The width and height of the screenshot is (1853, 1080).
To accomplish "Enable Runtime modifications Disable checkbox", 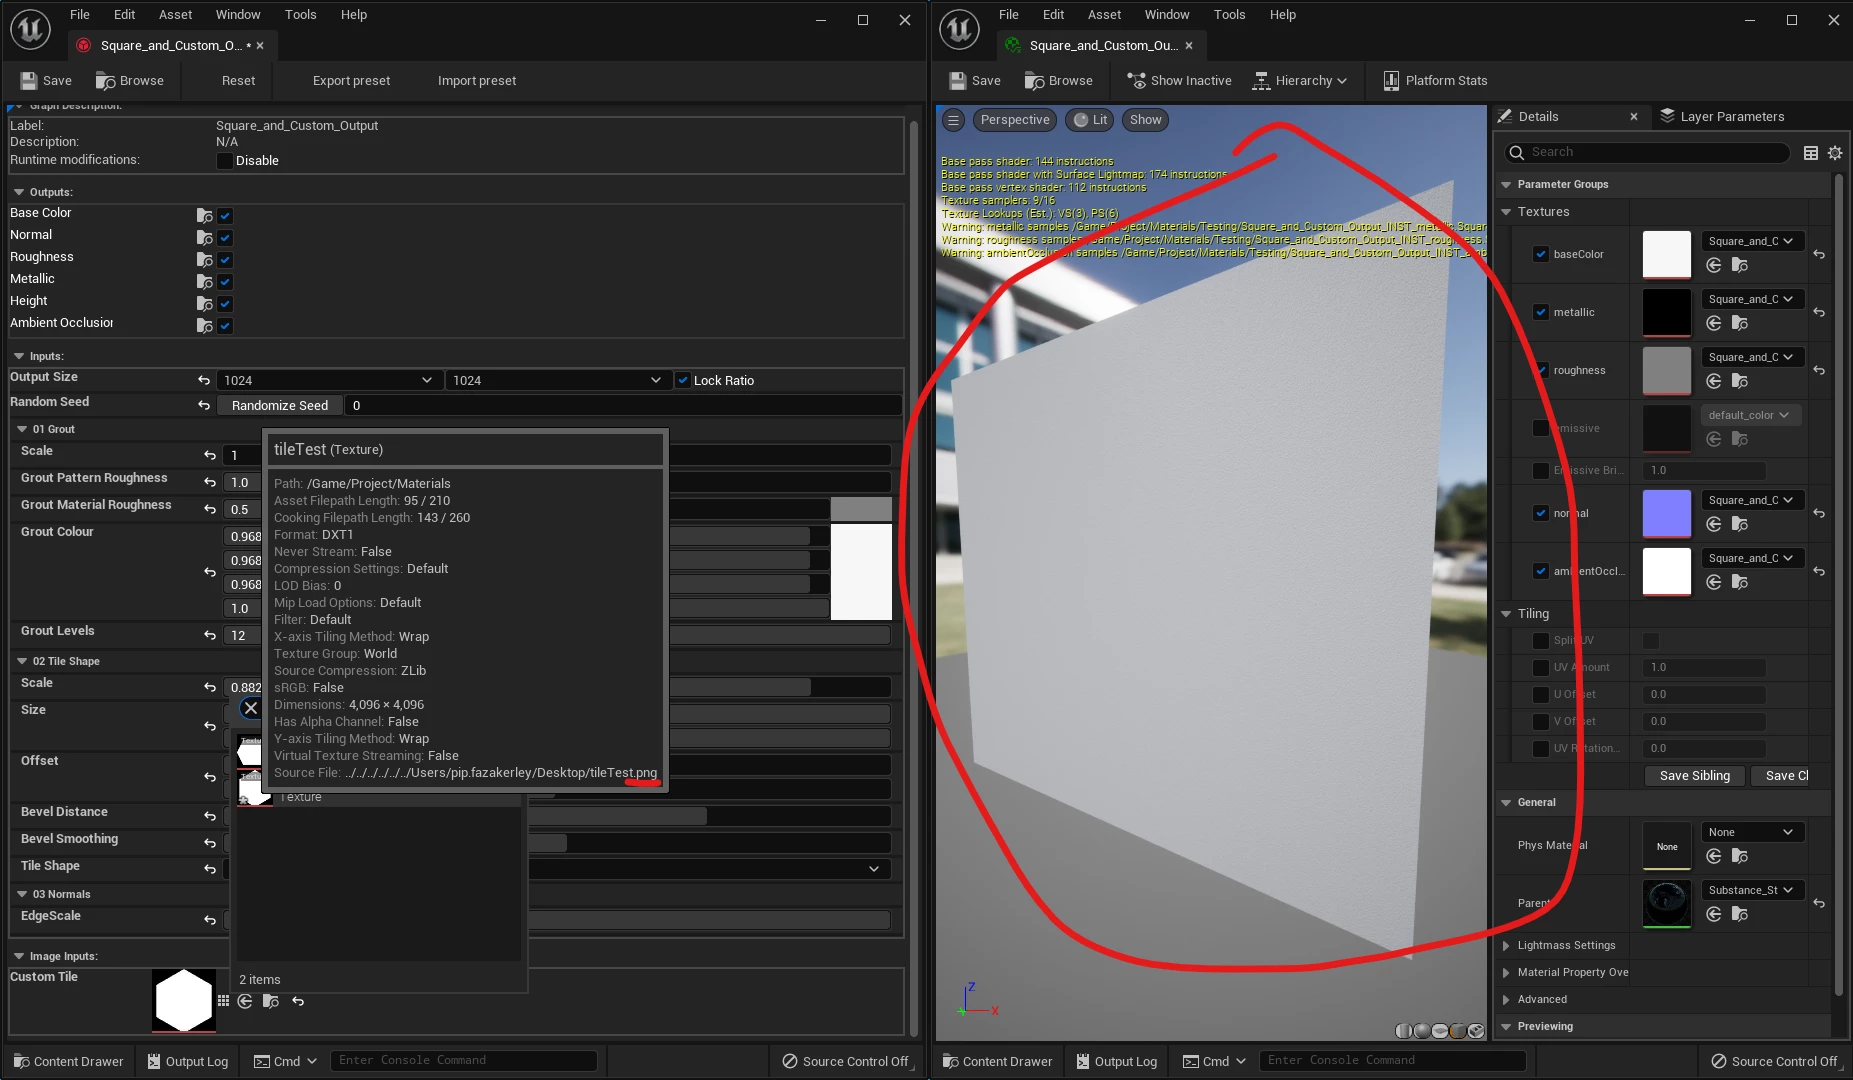I will (x=225, y=161).
